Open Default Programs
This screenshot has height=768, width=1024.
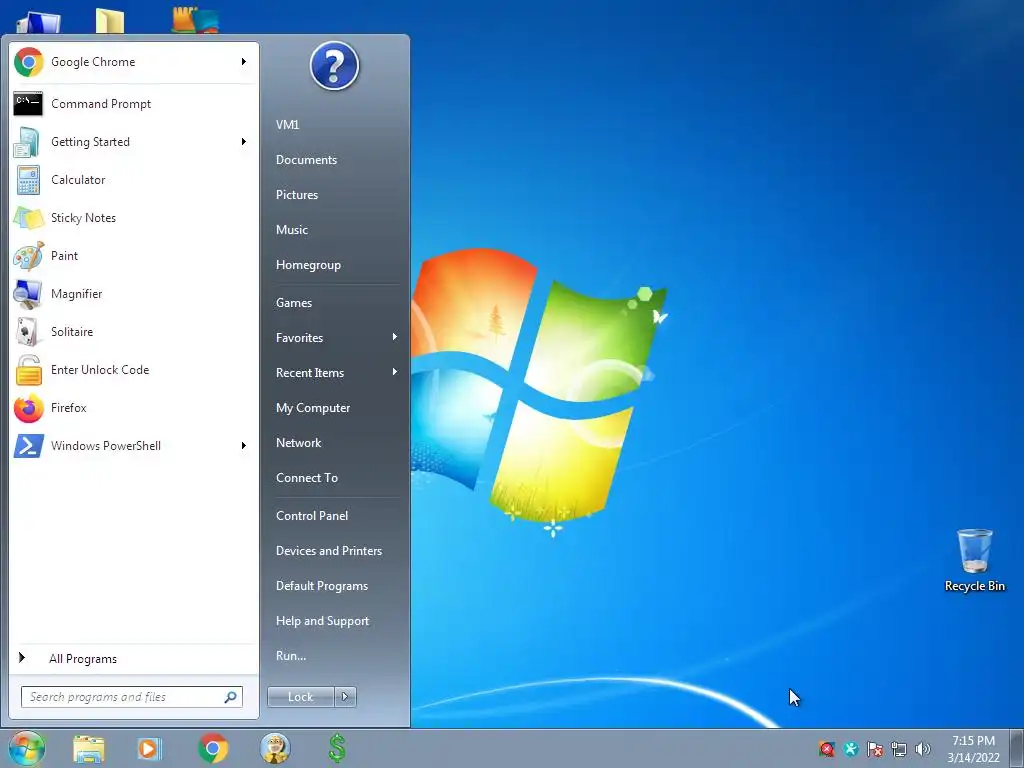(322, 586)
